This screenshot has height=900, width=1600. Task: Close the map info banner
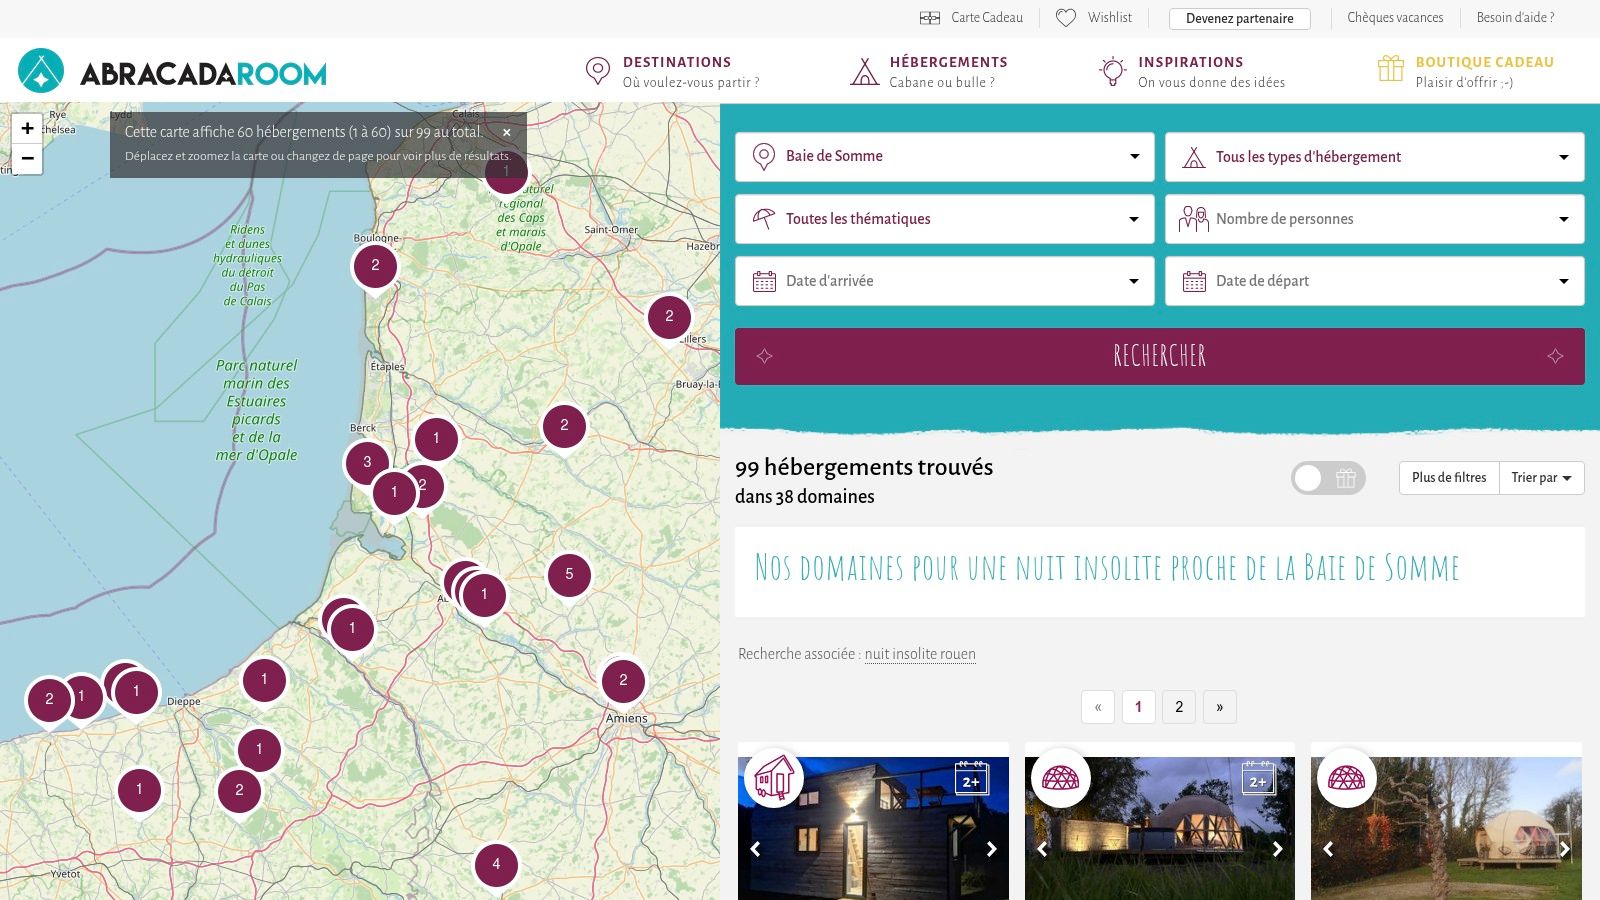(x=507, y=132)
